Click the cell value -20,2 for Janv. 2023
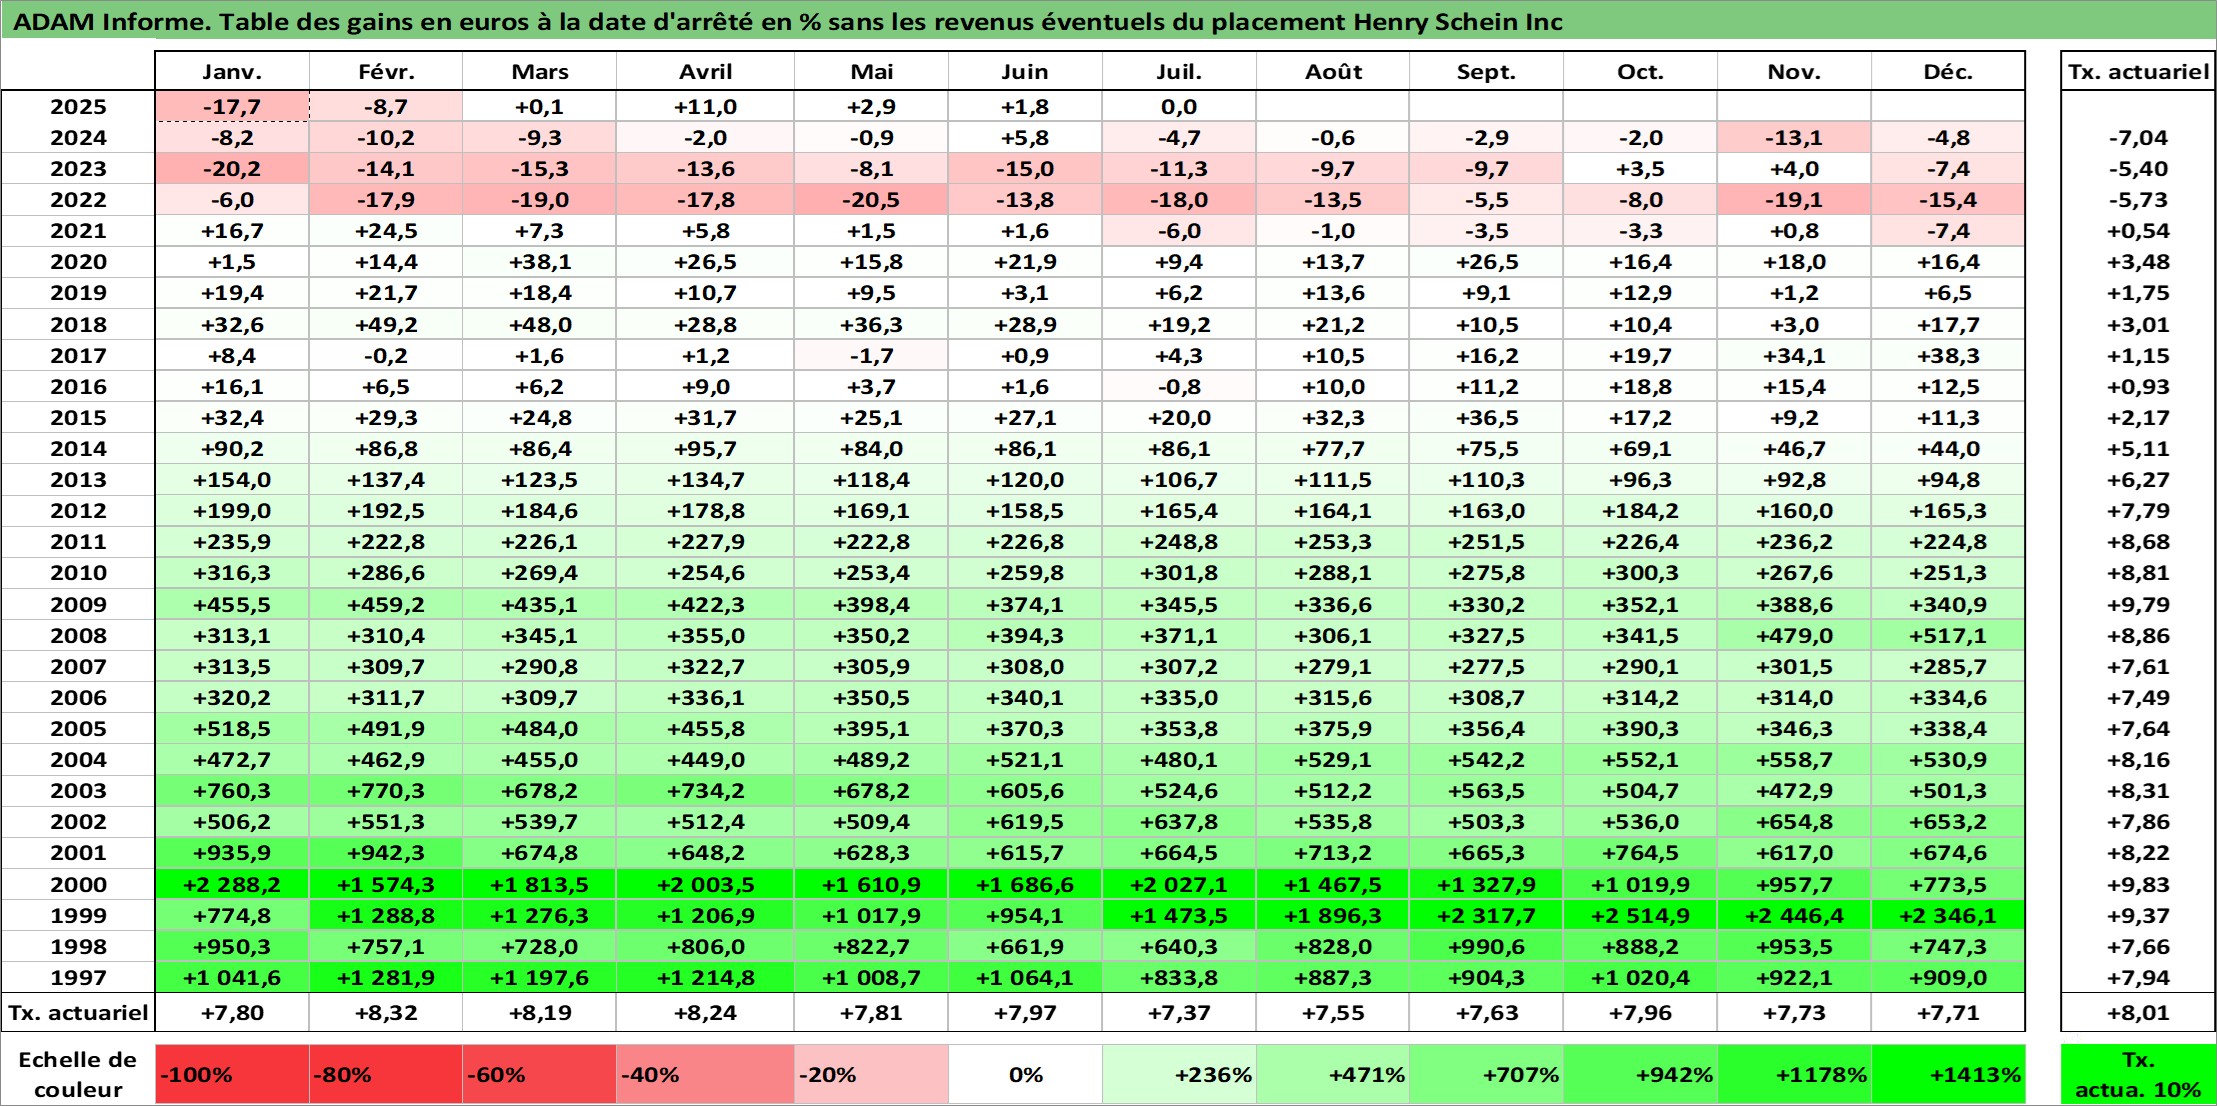Image resolution: width=2217 pixels, height=1106 pixels. tap(232, 168)
